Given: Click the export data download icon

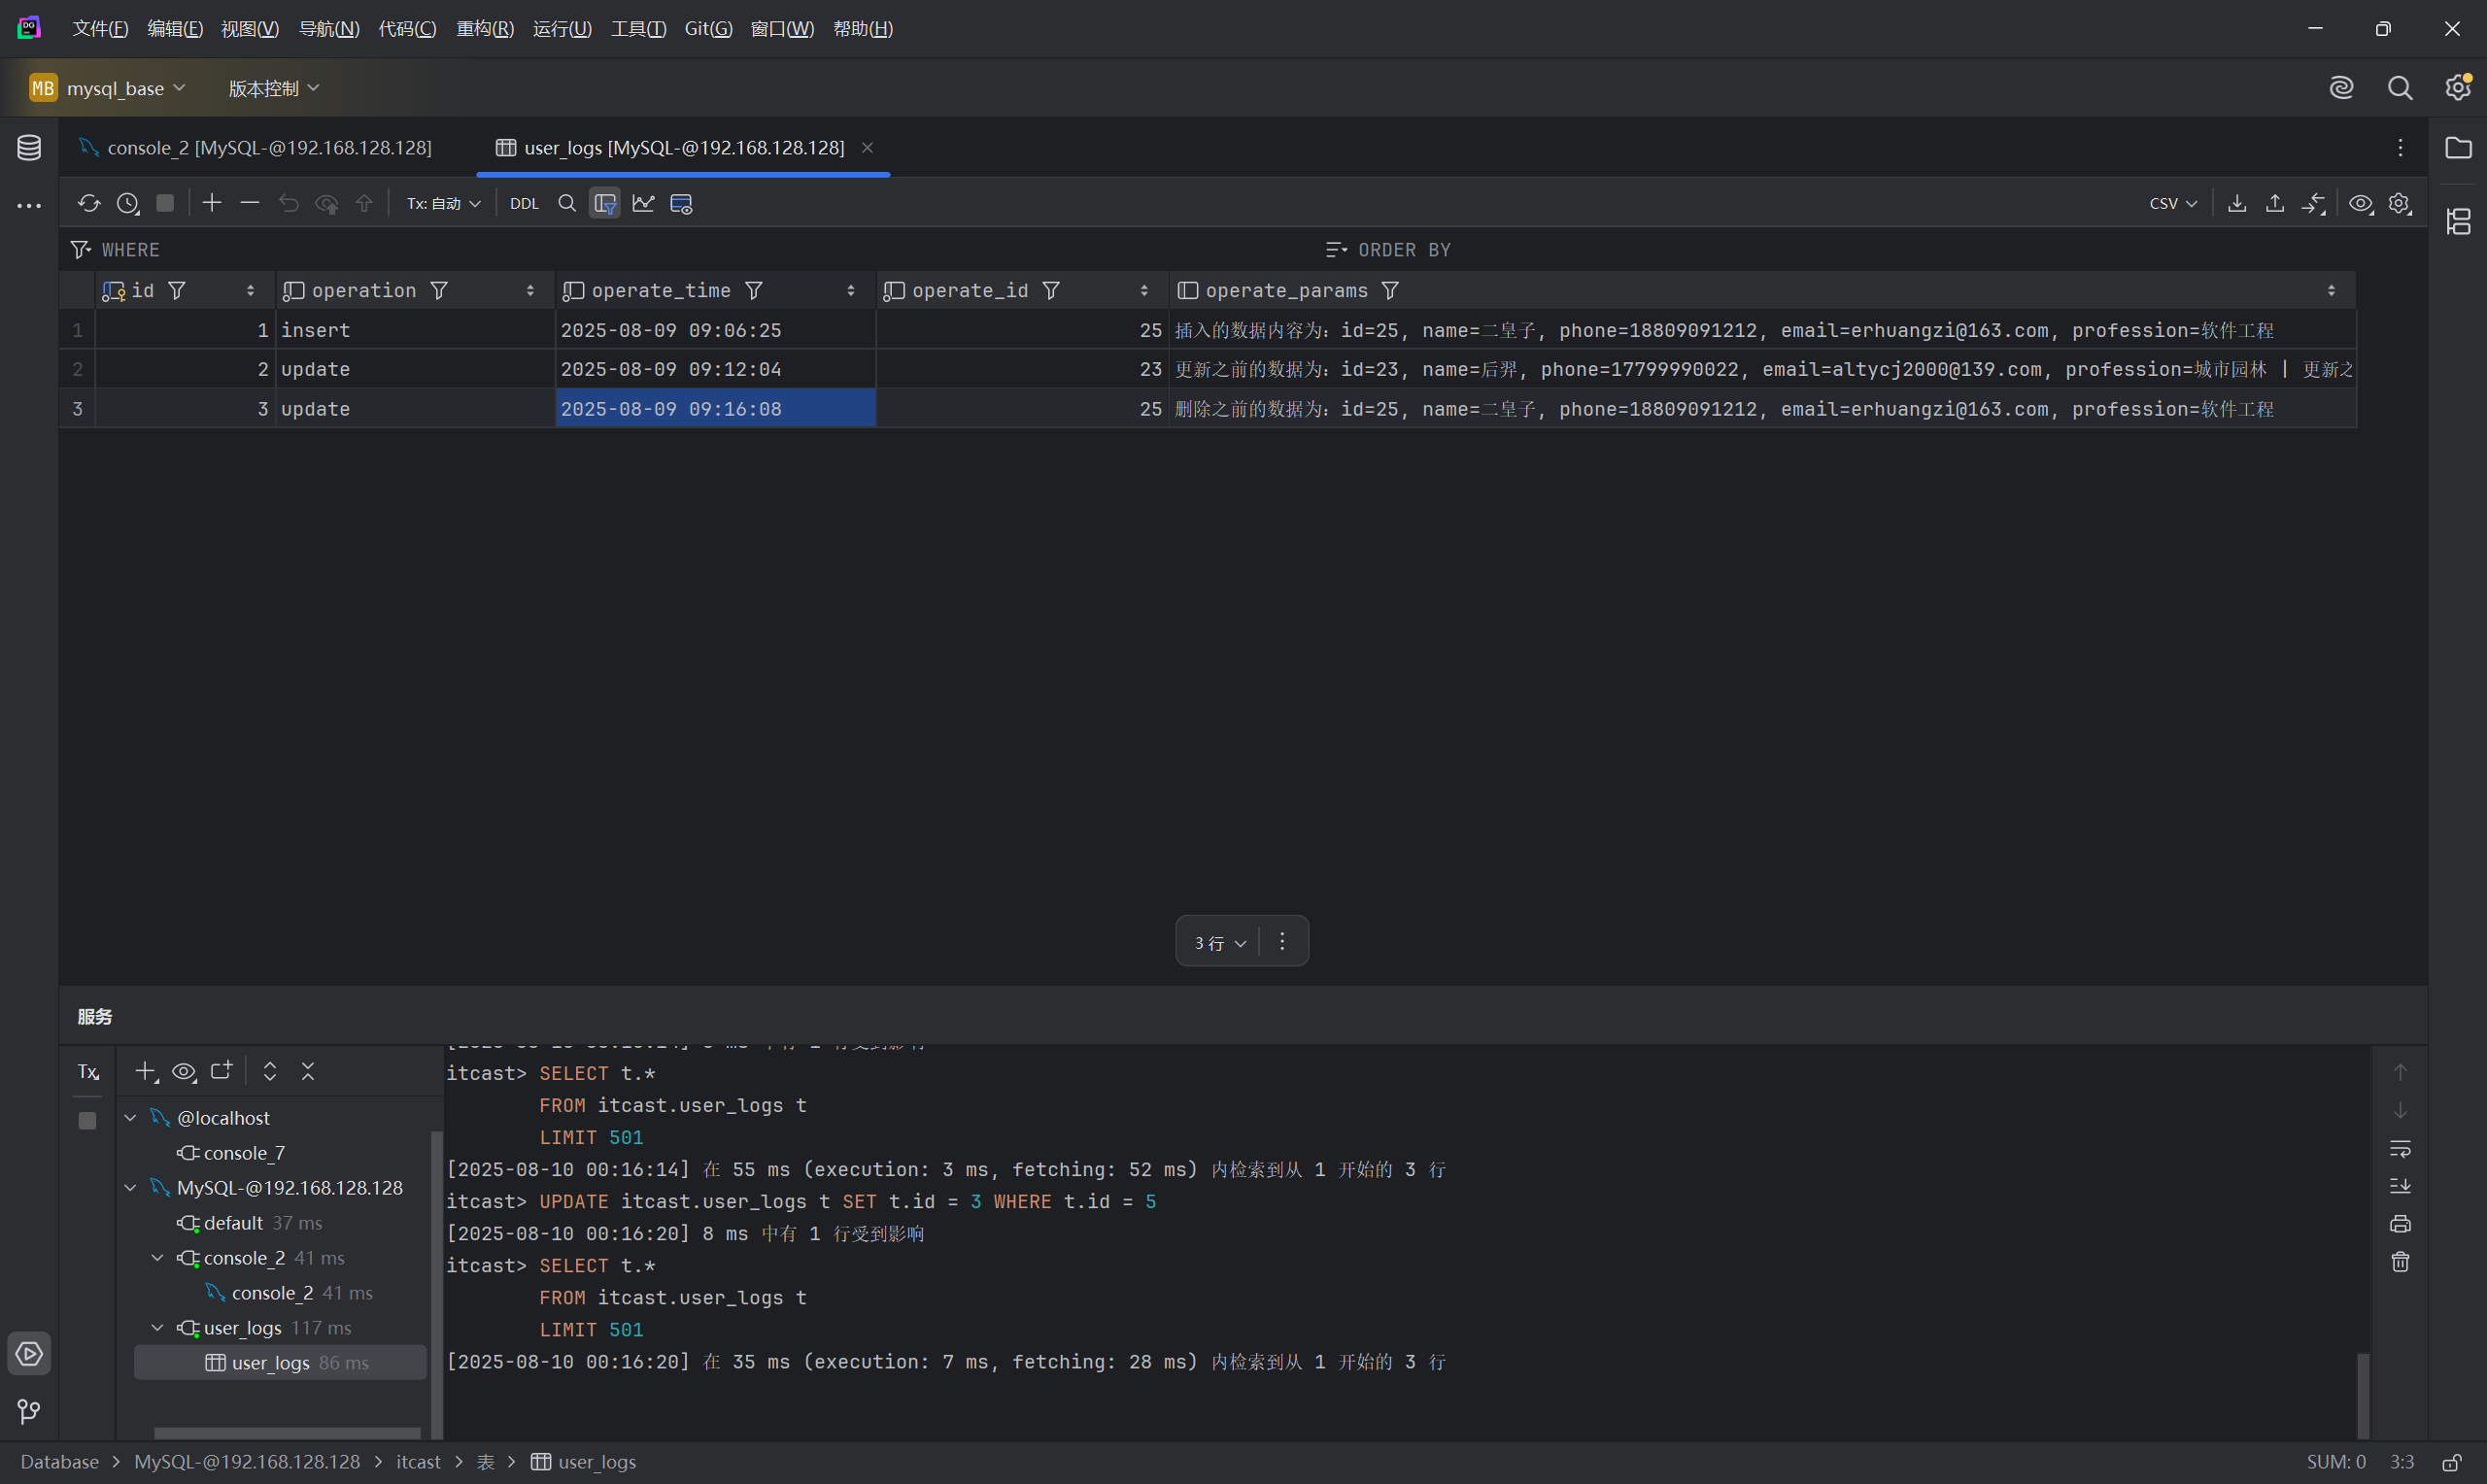Looking at the screenshot, I should click(2237, 203).
